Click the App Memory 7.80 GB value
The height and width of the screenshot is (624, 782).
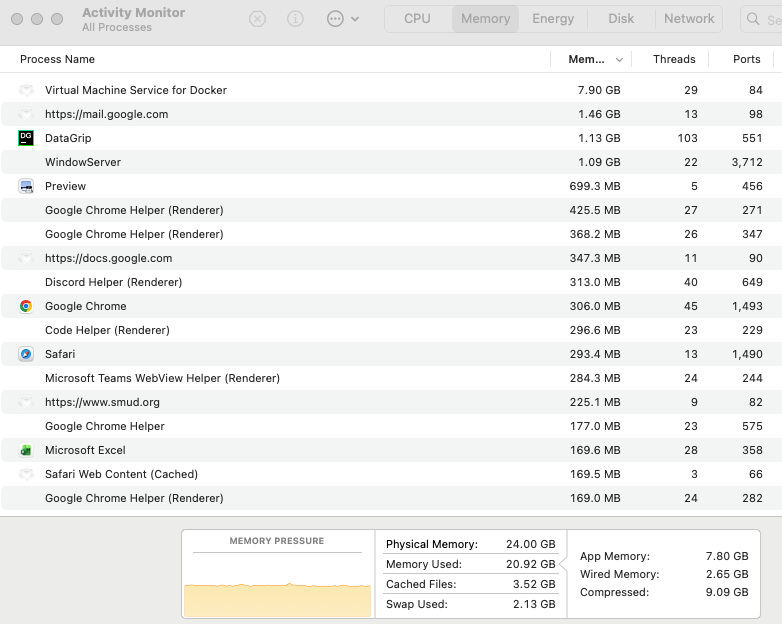(x=727, y=556)
